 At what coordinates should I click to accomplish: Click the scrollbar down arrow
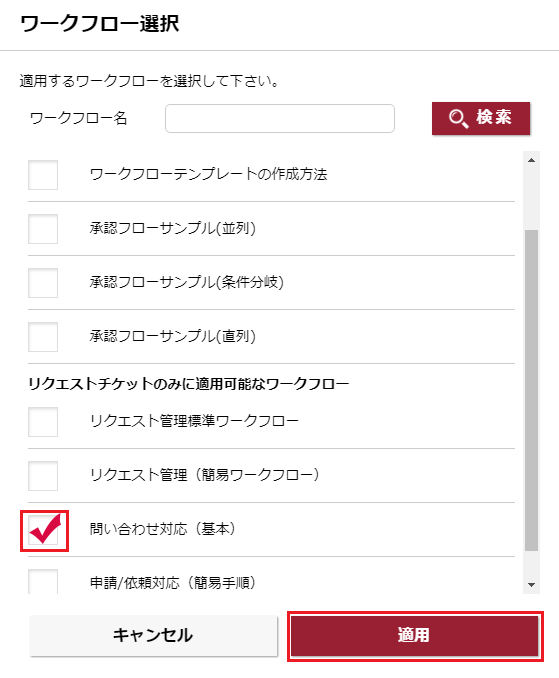click(531, 585)
